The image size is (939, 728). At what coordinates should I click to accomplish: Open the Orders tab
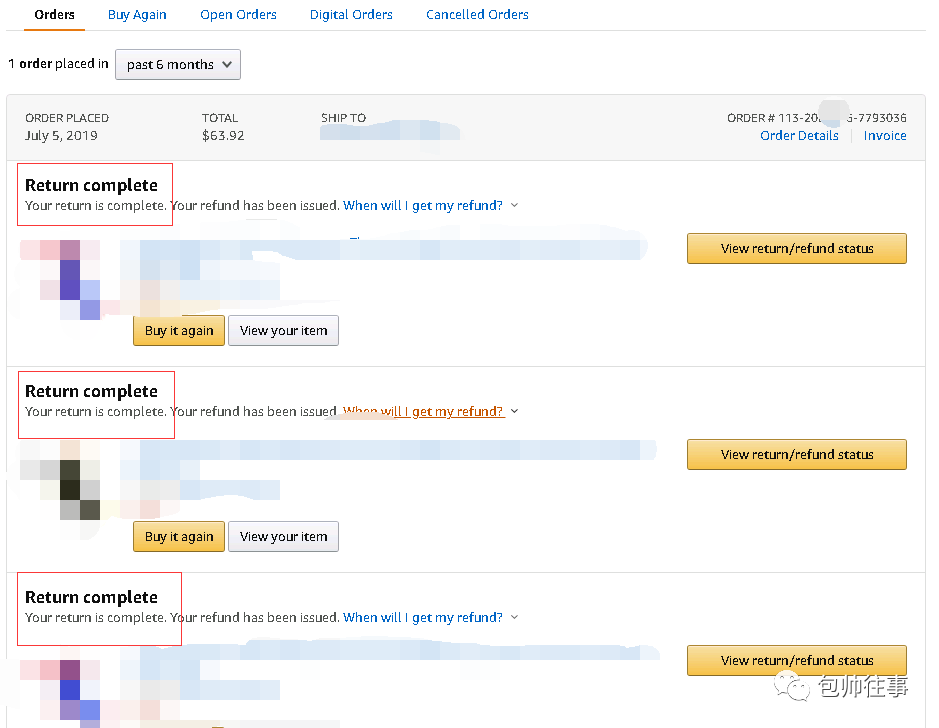click(54, 15)
